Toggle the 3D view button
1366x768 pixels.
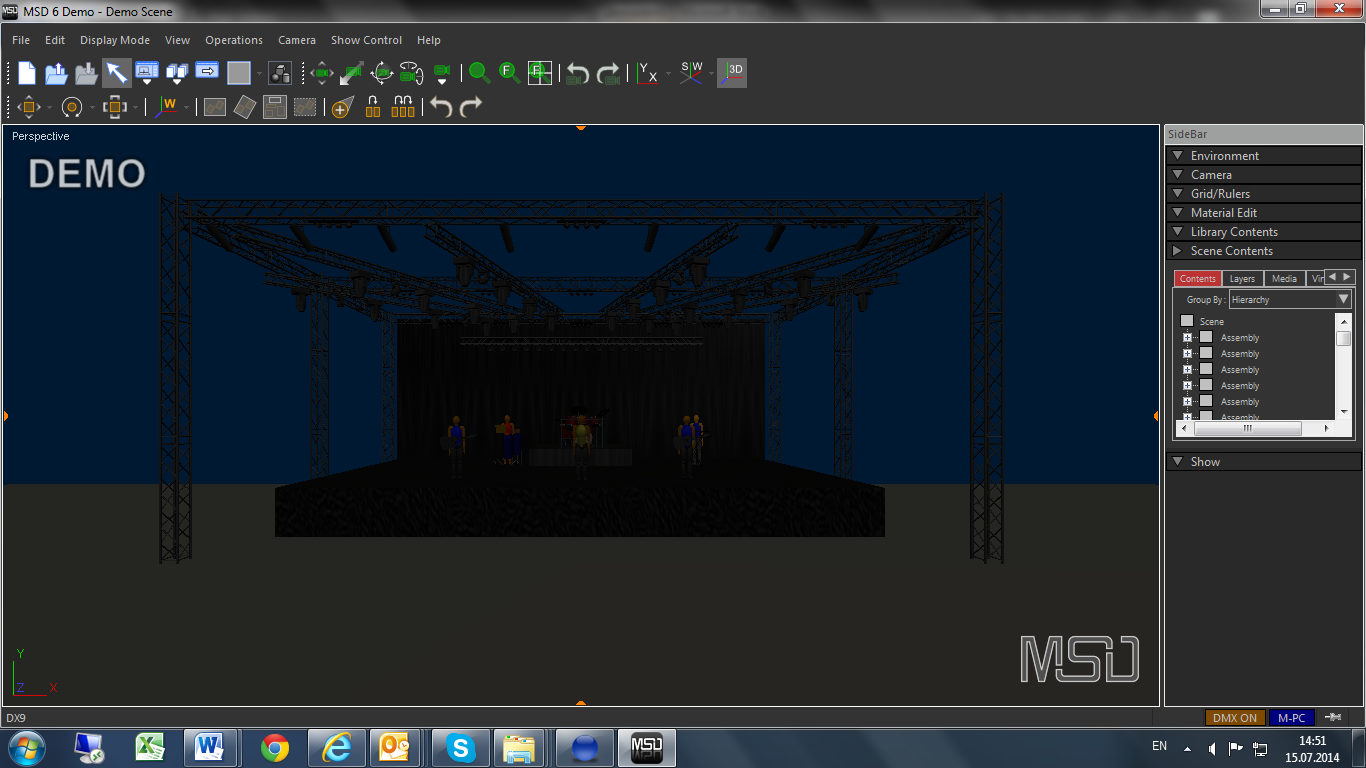tap(733, 73)
